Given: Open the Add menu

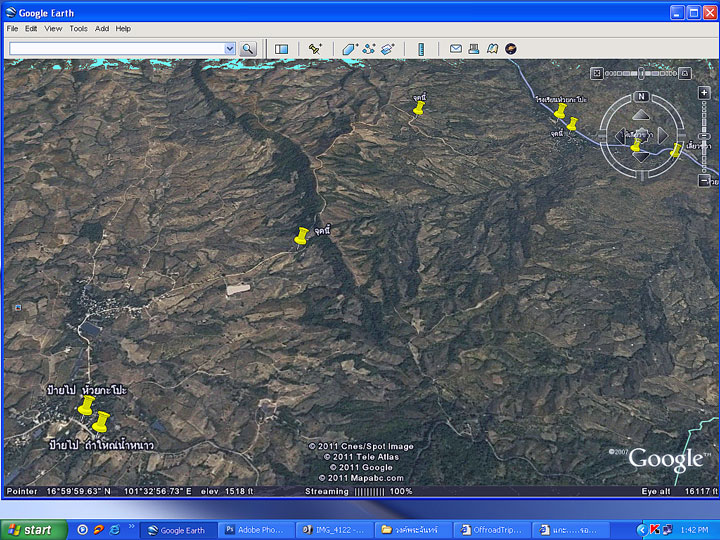Looking at the screenshot, I should pos(102,29).
